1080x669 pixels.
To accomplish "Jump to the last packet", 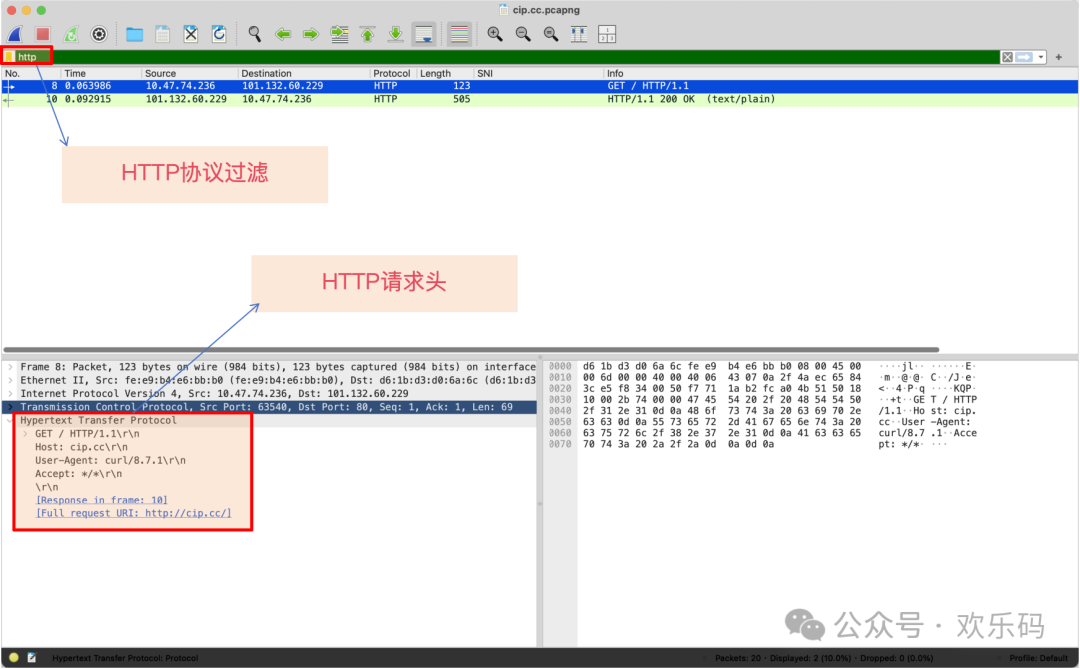I will tap(394, 33).
